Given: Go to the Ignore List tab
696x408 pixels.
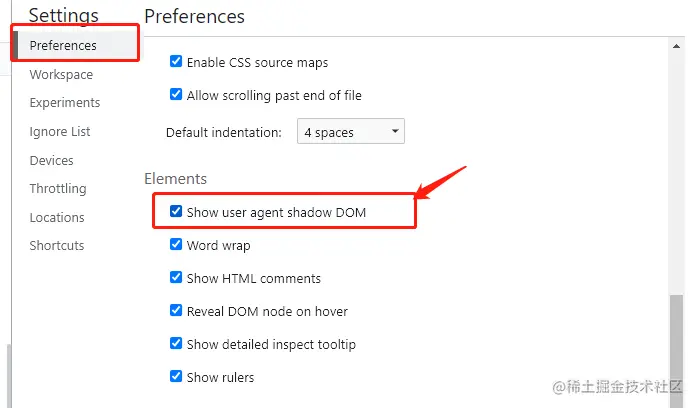Looking at the screenshot, I should 60,131.
